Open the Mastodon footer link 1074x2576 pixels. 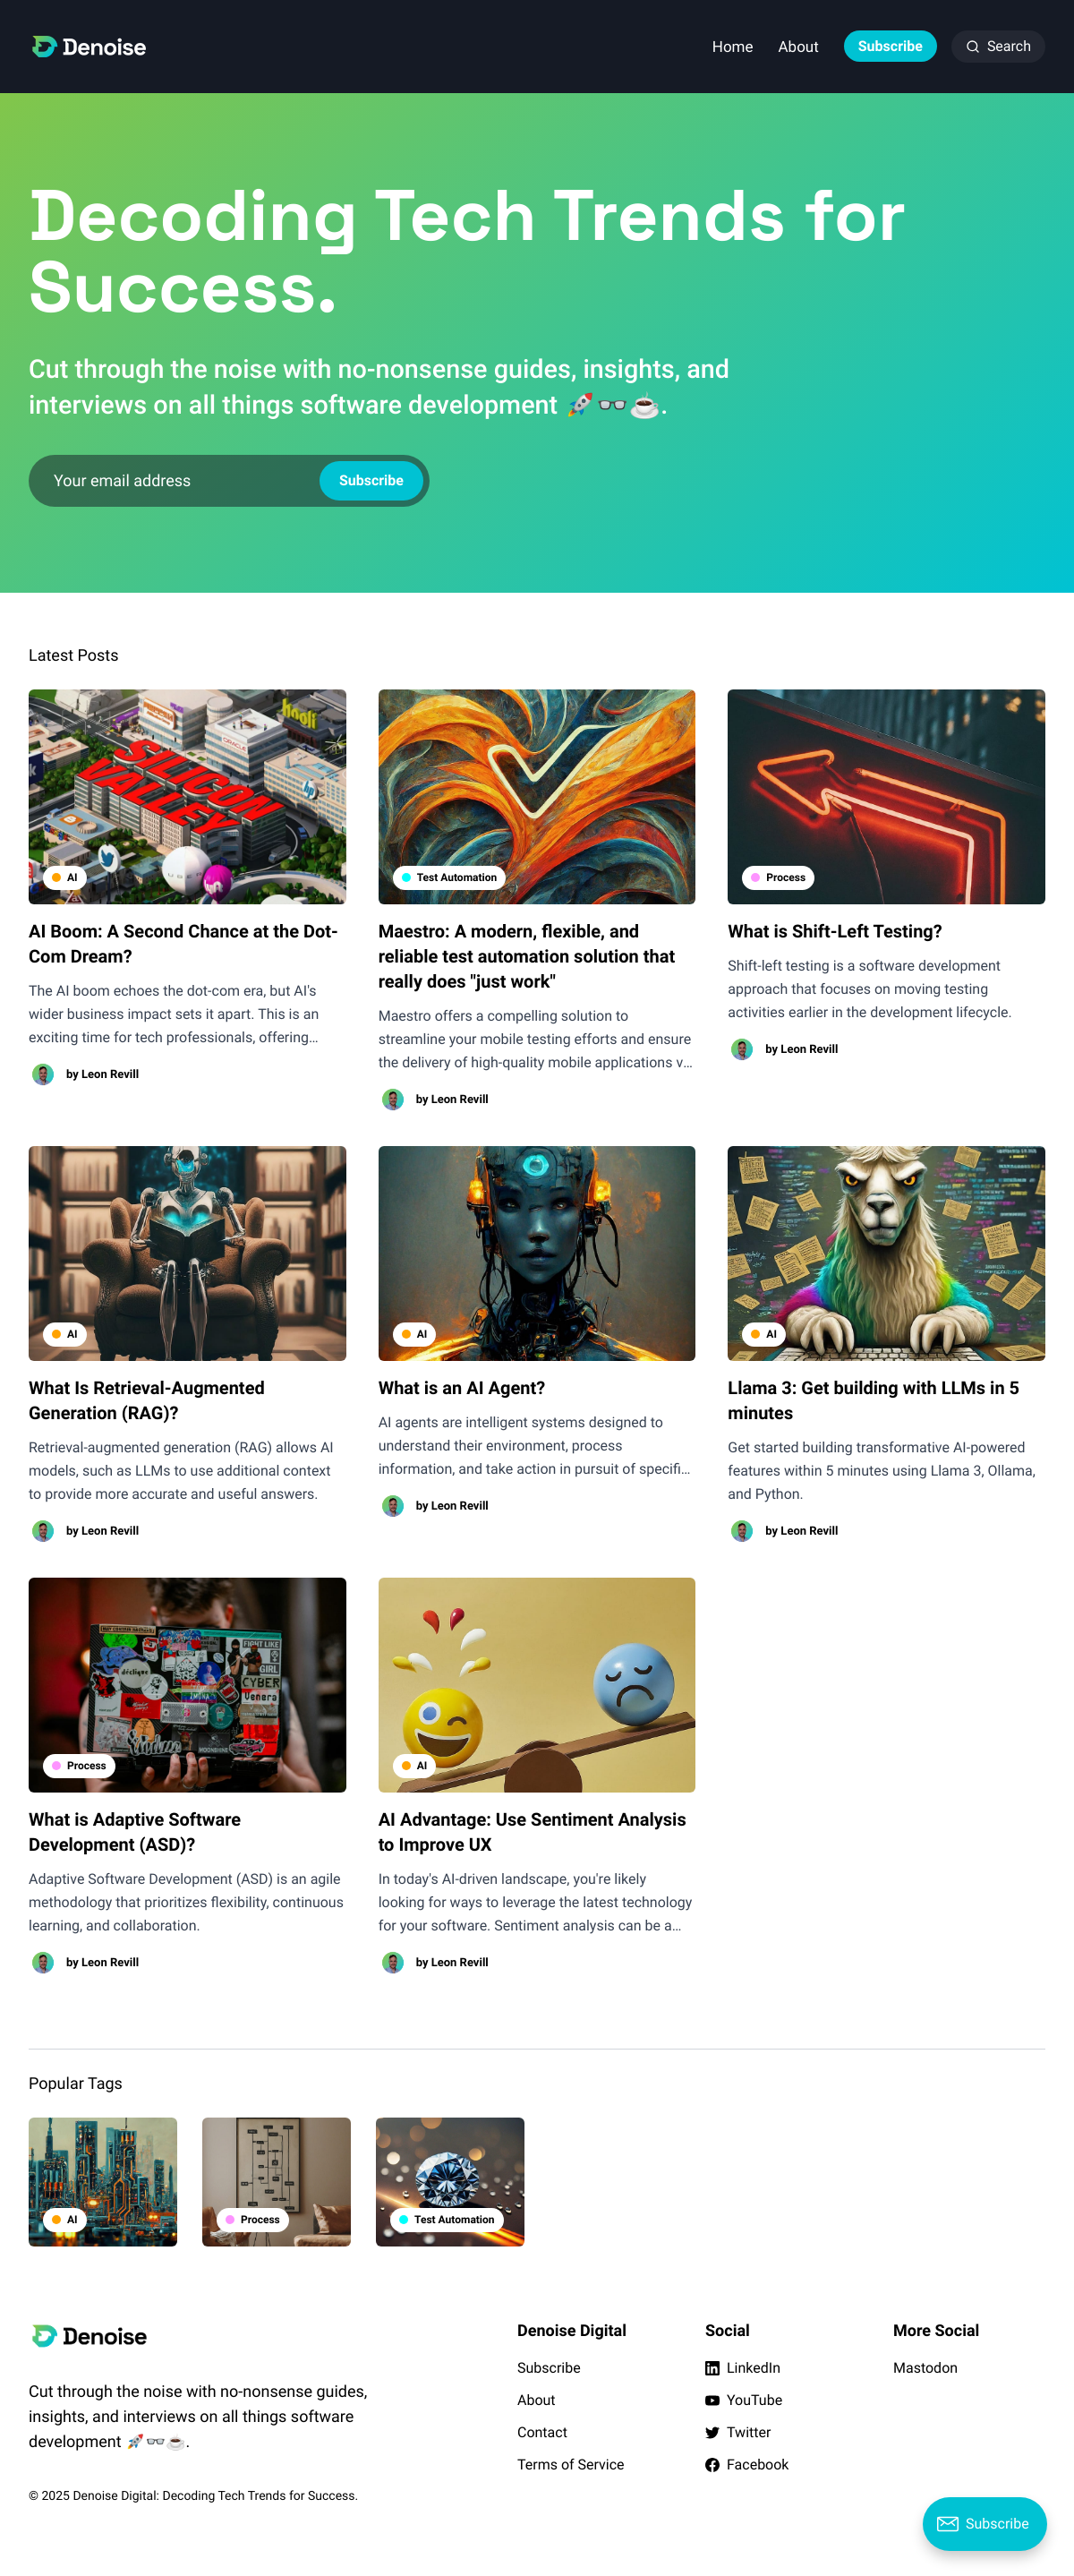(925, 2368)
